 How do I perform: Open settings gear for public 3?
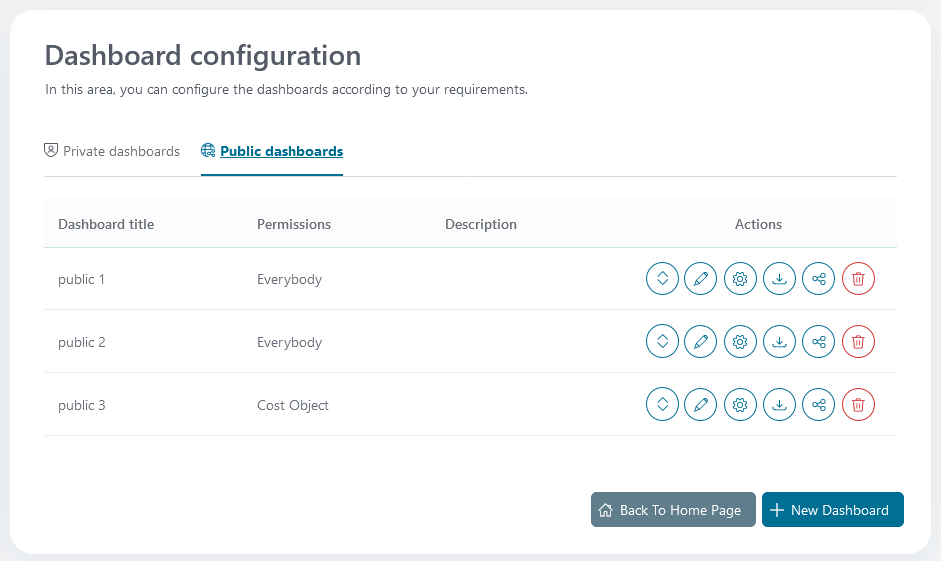(x=740, y=405)
